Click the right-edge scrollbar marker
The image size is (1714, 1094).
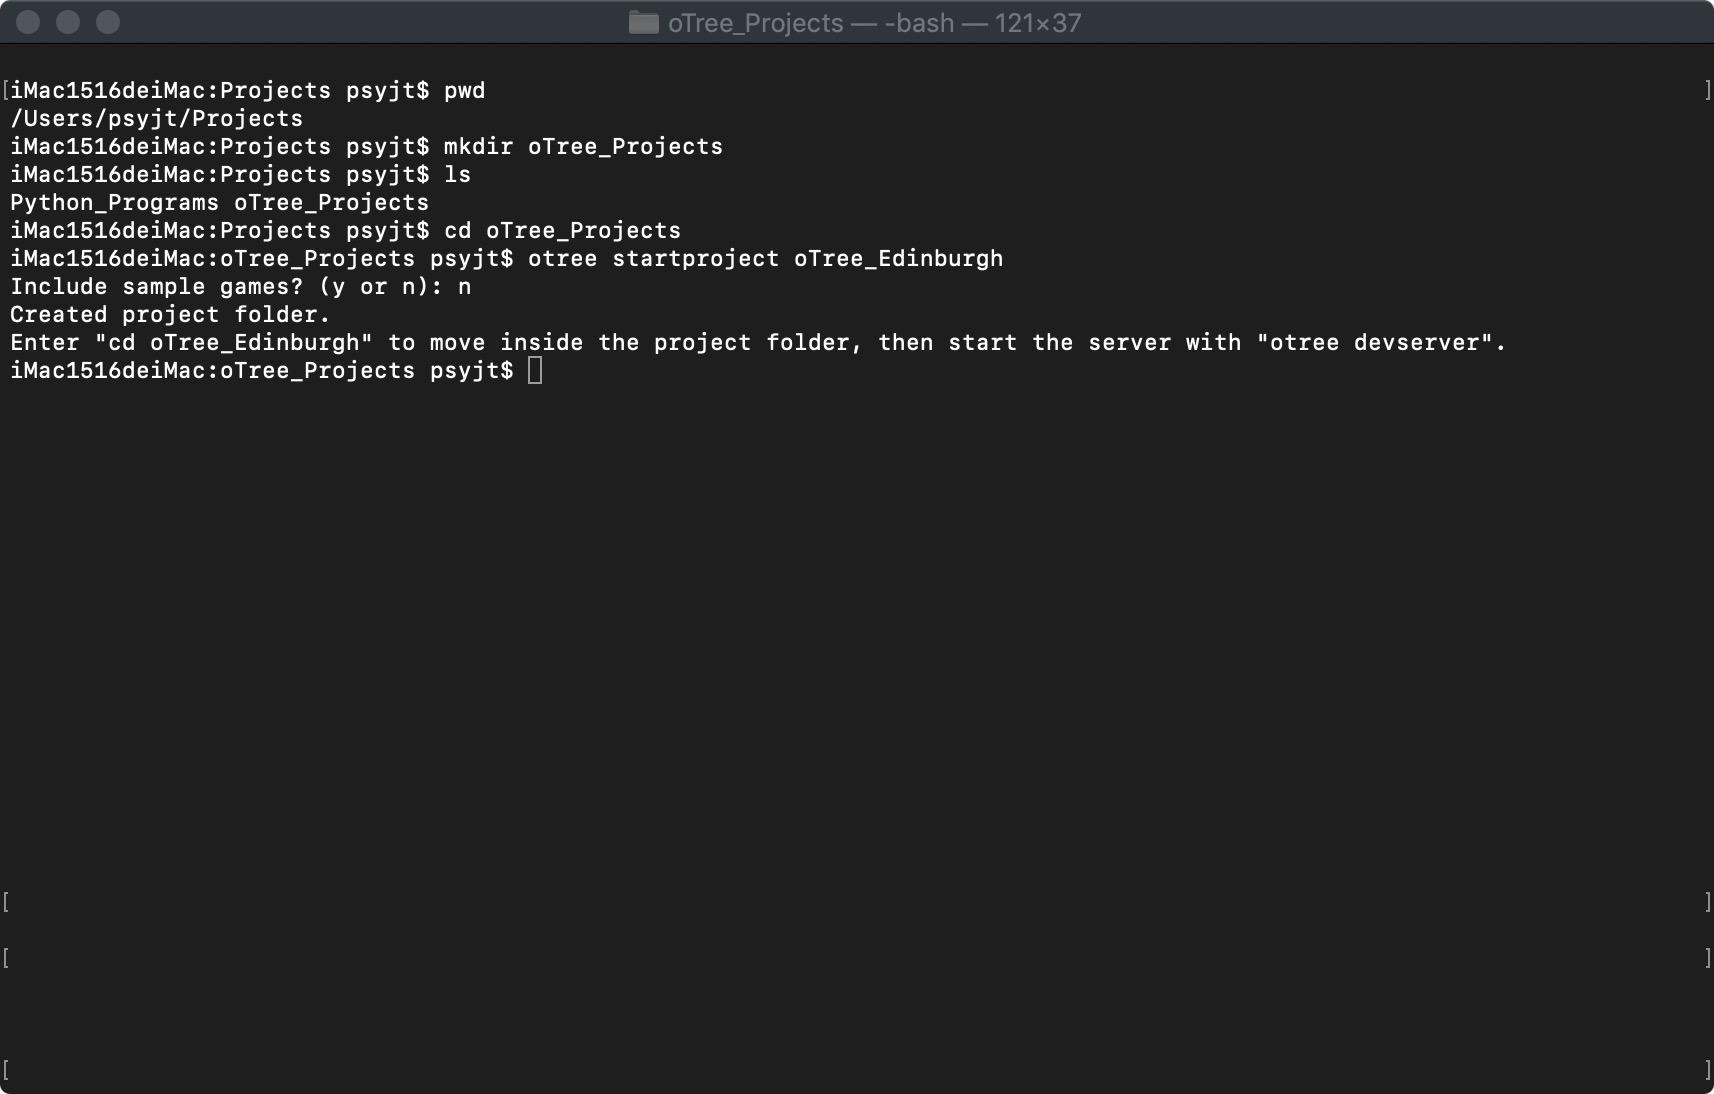point(1705,90)
